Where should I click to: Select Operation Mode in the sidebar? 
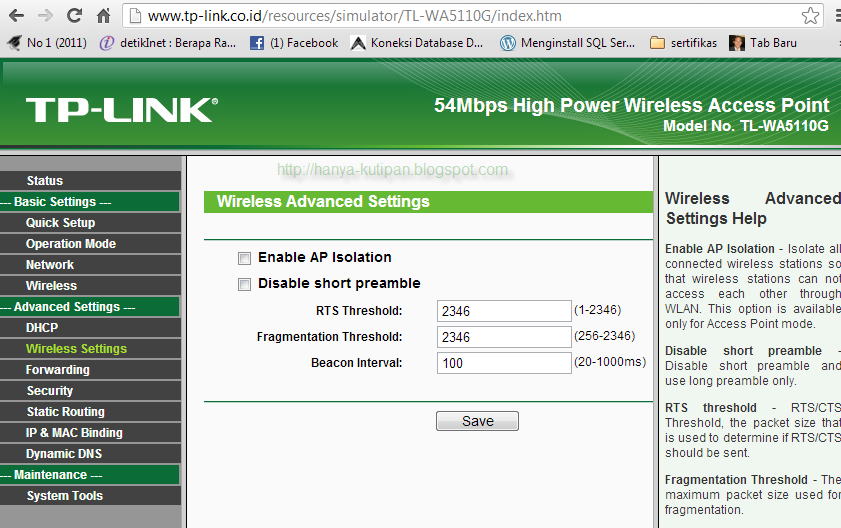(x=90, y=244)
